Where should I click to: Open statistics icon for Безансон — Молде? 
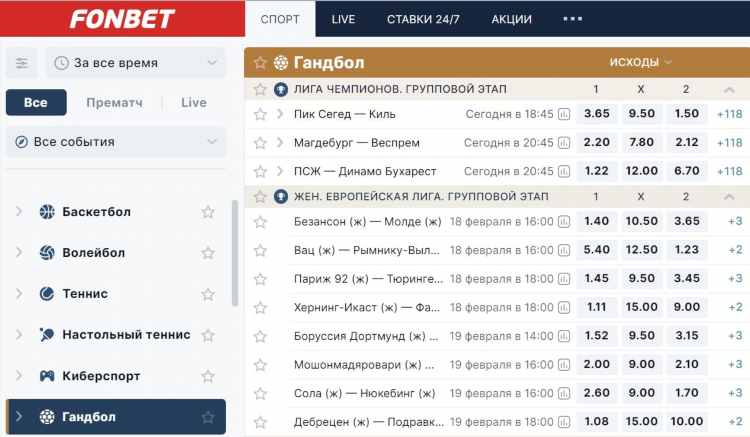click(564, 222)
